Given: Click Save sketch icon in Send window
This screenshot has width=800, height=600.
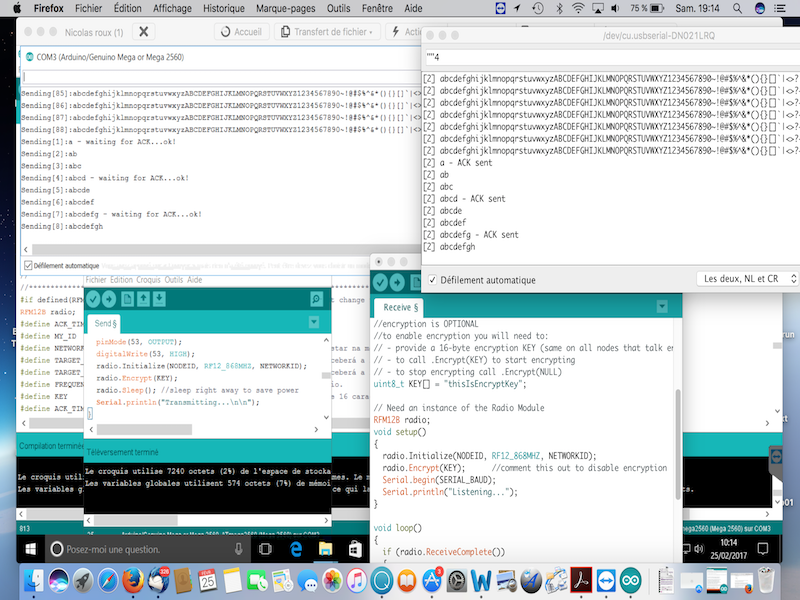Looking at the screenshot, I should pos(160,299).
